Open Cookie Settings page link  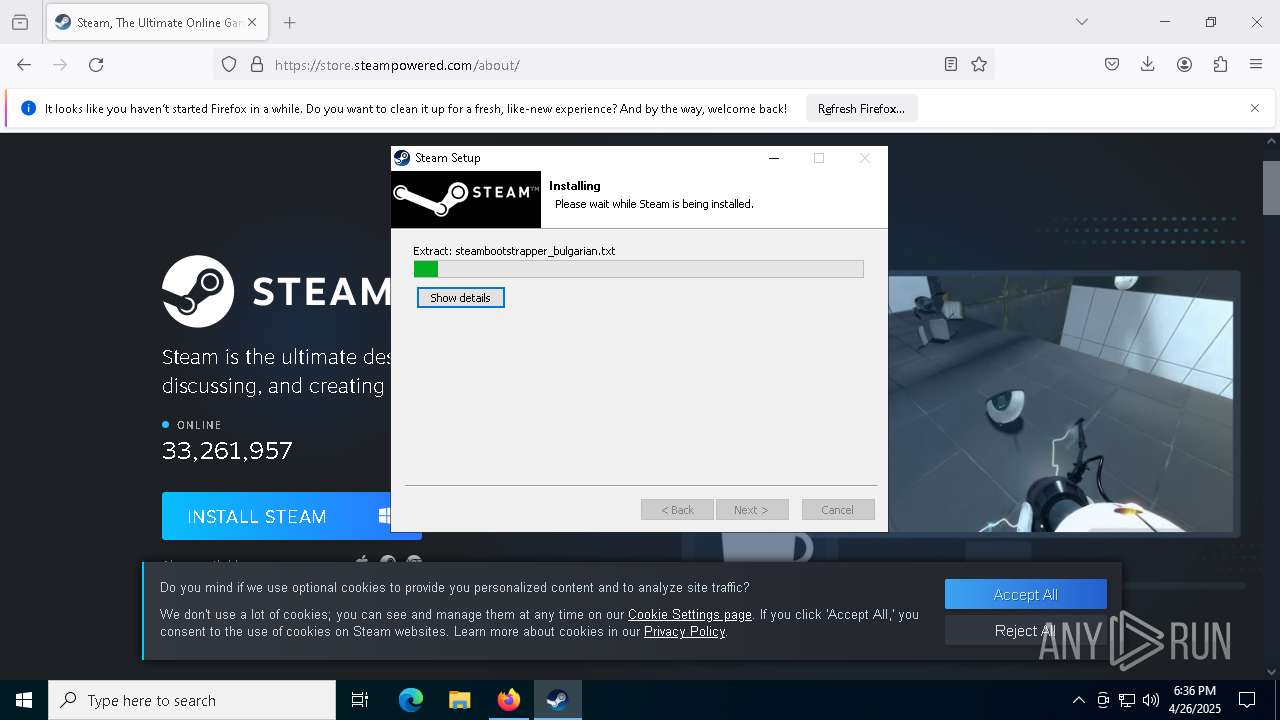point(690,614)
